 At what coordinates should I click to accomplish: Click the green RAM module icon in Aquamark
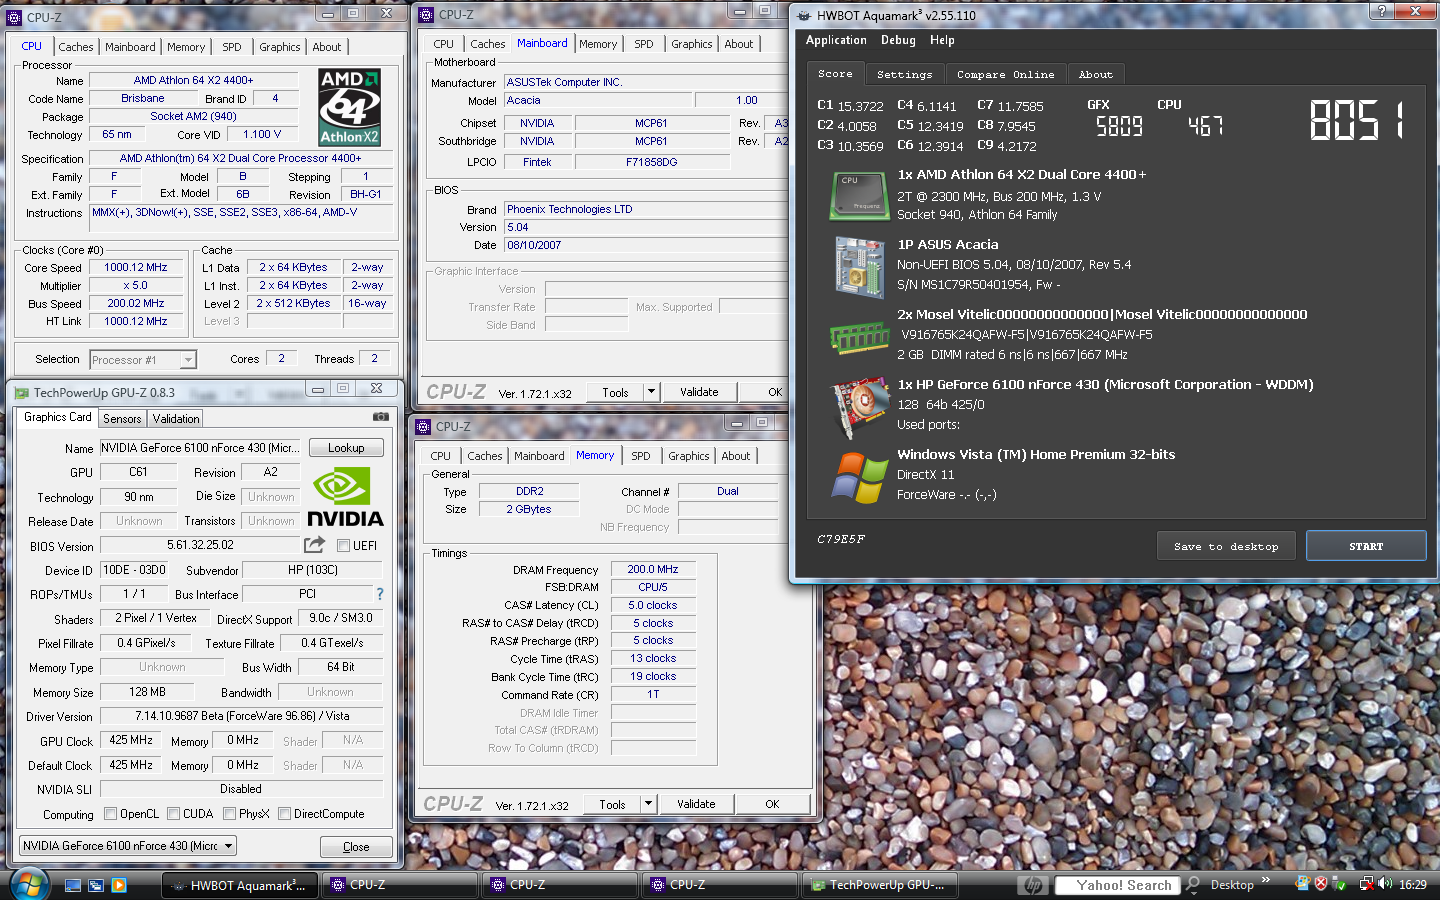tap(859, 338)
